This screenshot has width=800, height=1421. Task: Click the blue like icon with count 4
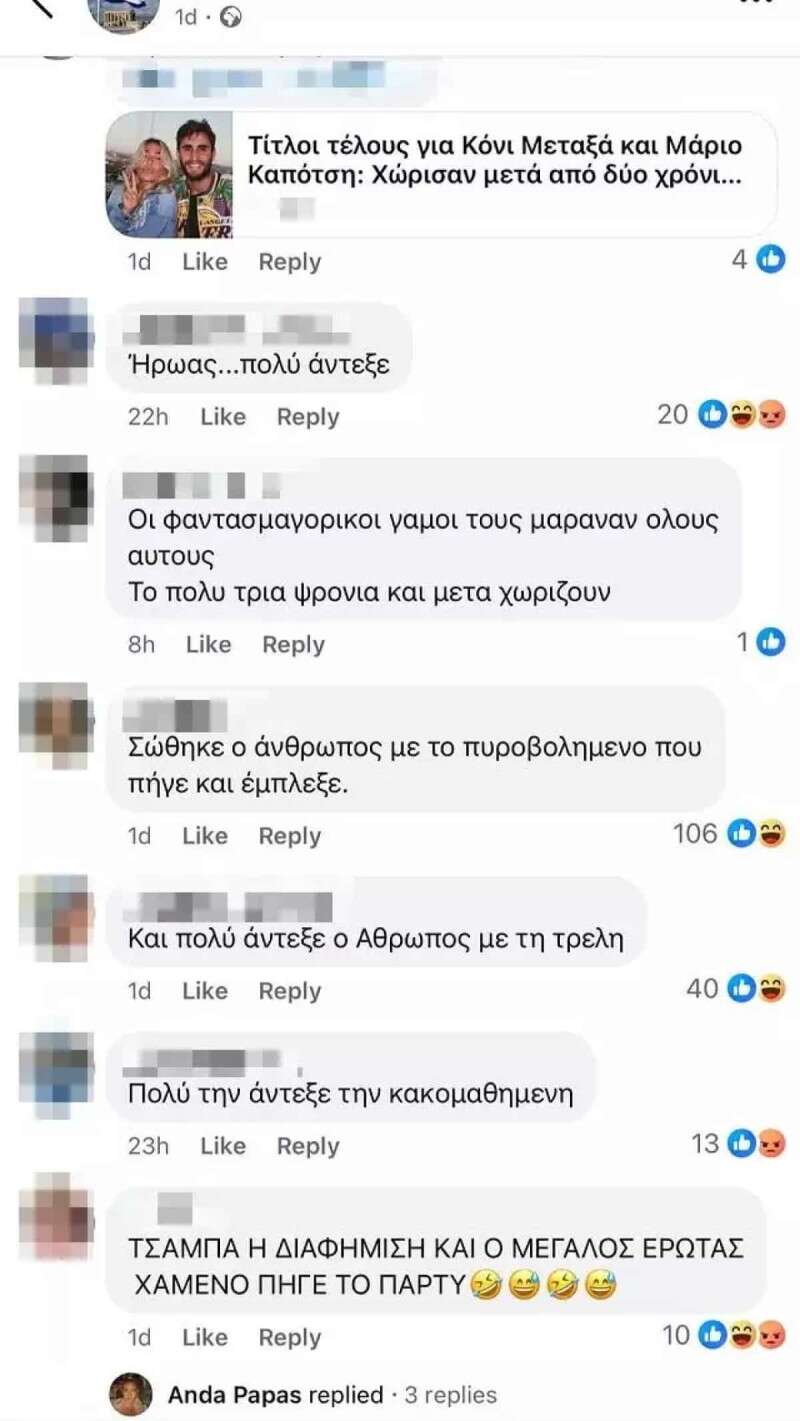(x=771, y=260)
